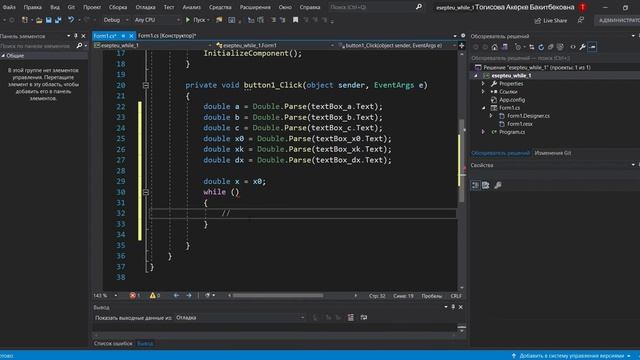Image resolution: width=640 pixels, height=360 pixels.
Task: Click the bookmark toggle toolbar icon
Action: pyautogui.click(x=296, y=20)
